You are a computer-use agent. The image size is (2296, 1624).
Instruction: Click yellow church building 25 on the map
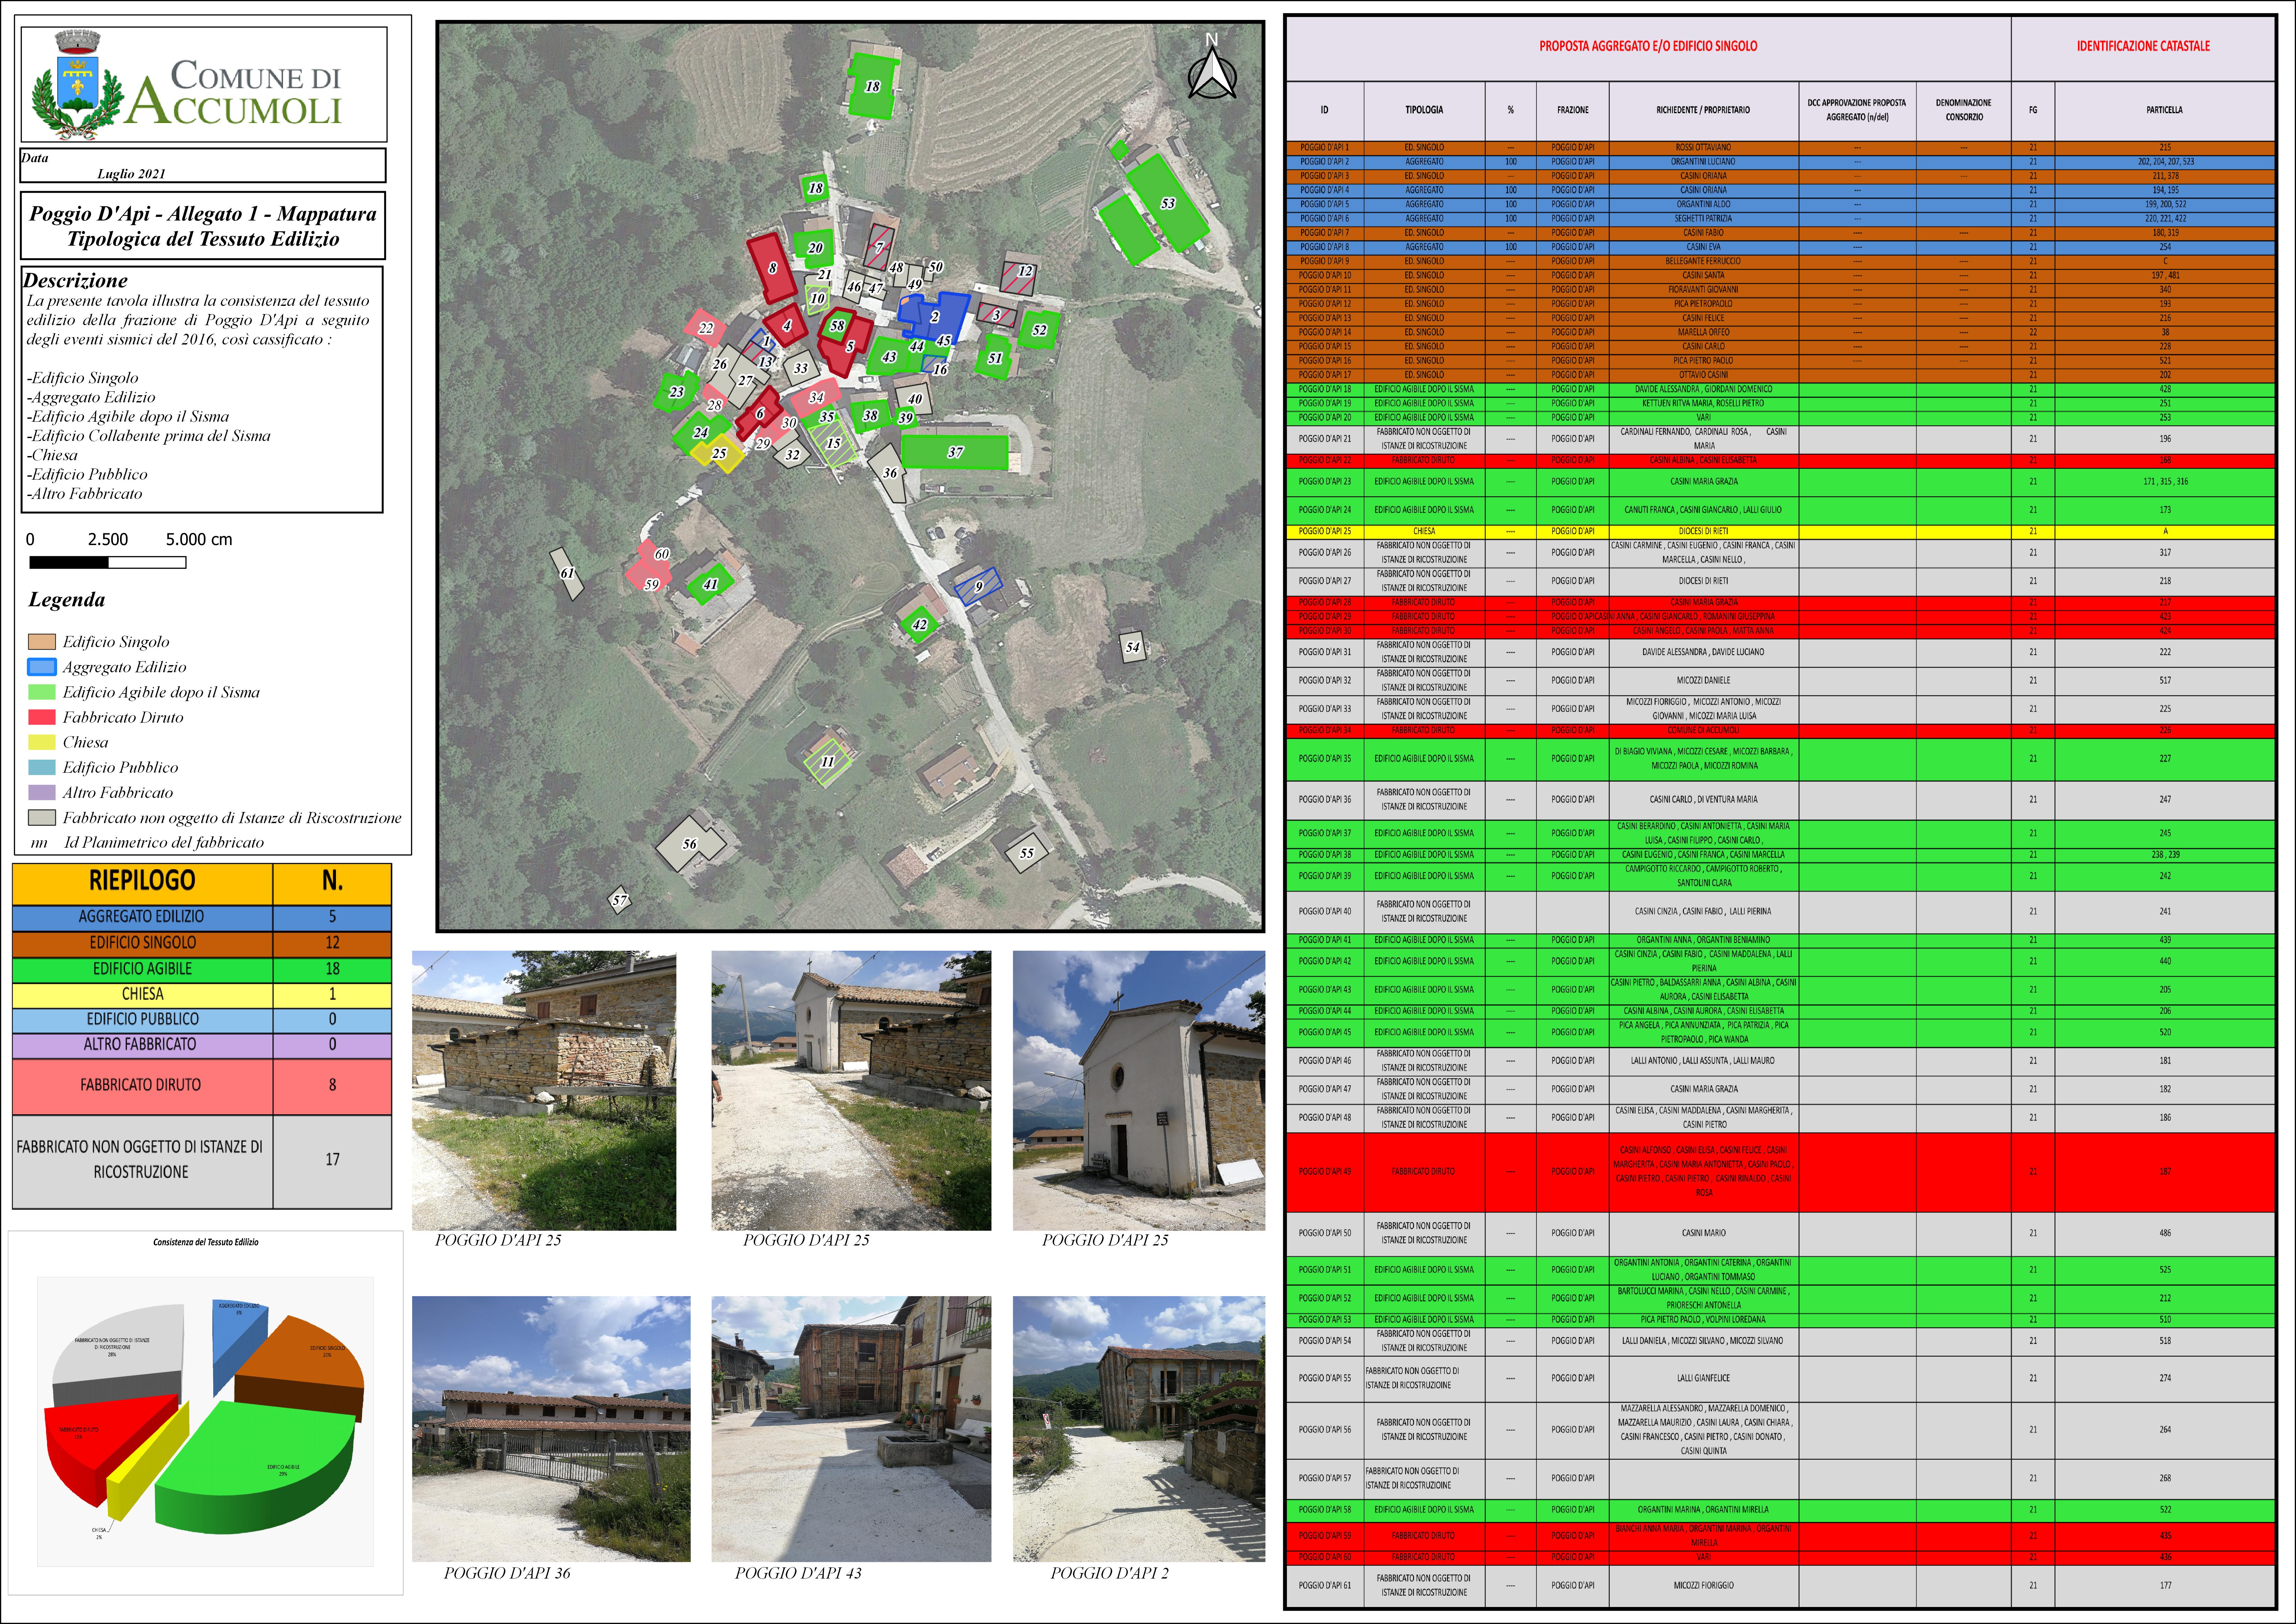[718, 454]
